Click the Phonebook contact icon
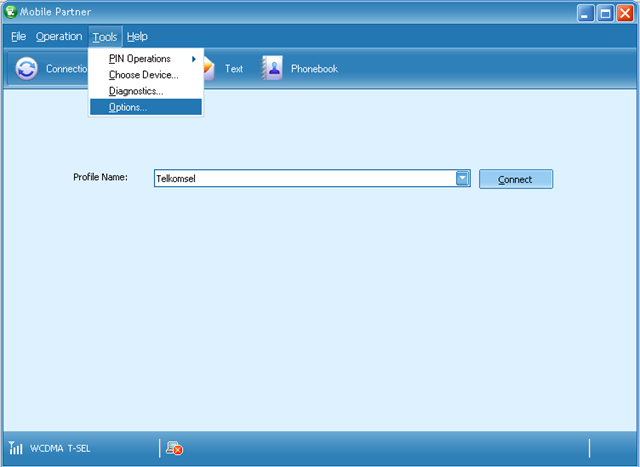Viewport: 640px width, 467px height. pos(272,68)
